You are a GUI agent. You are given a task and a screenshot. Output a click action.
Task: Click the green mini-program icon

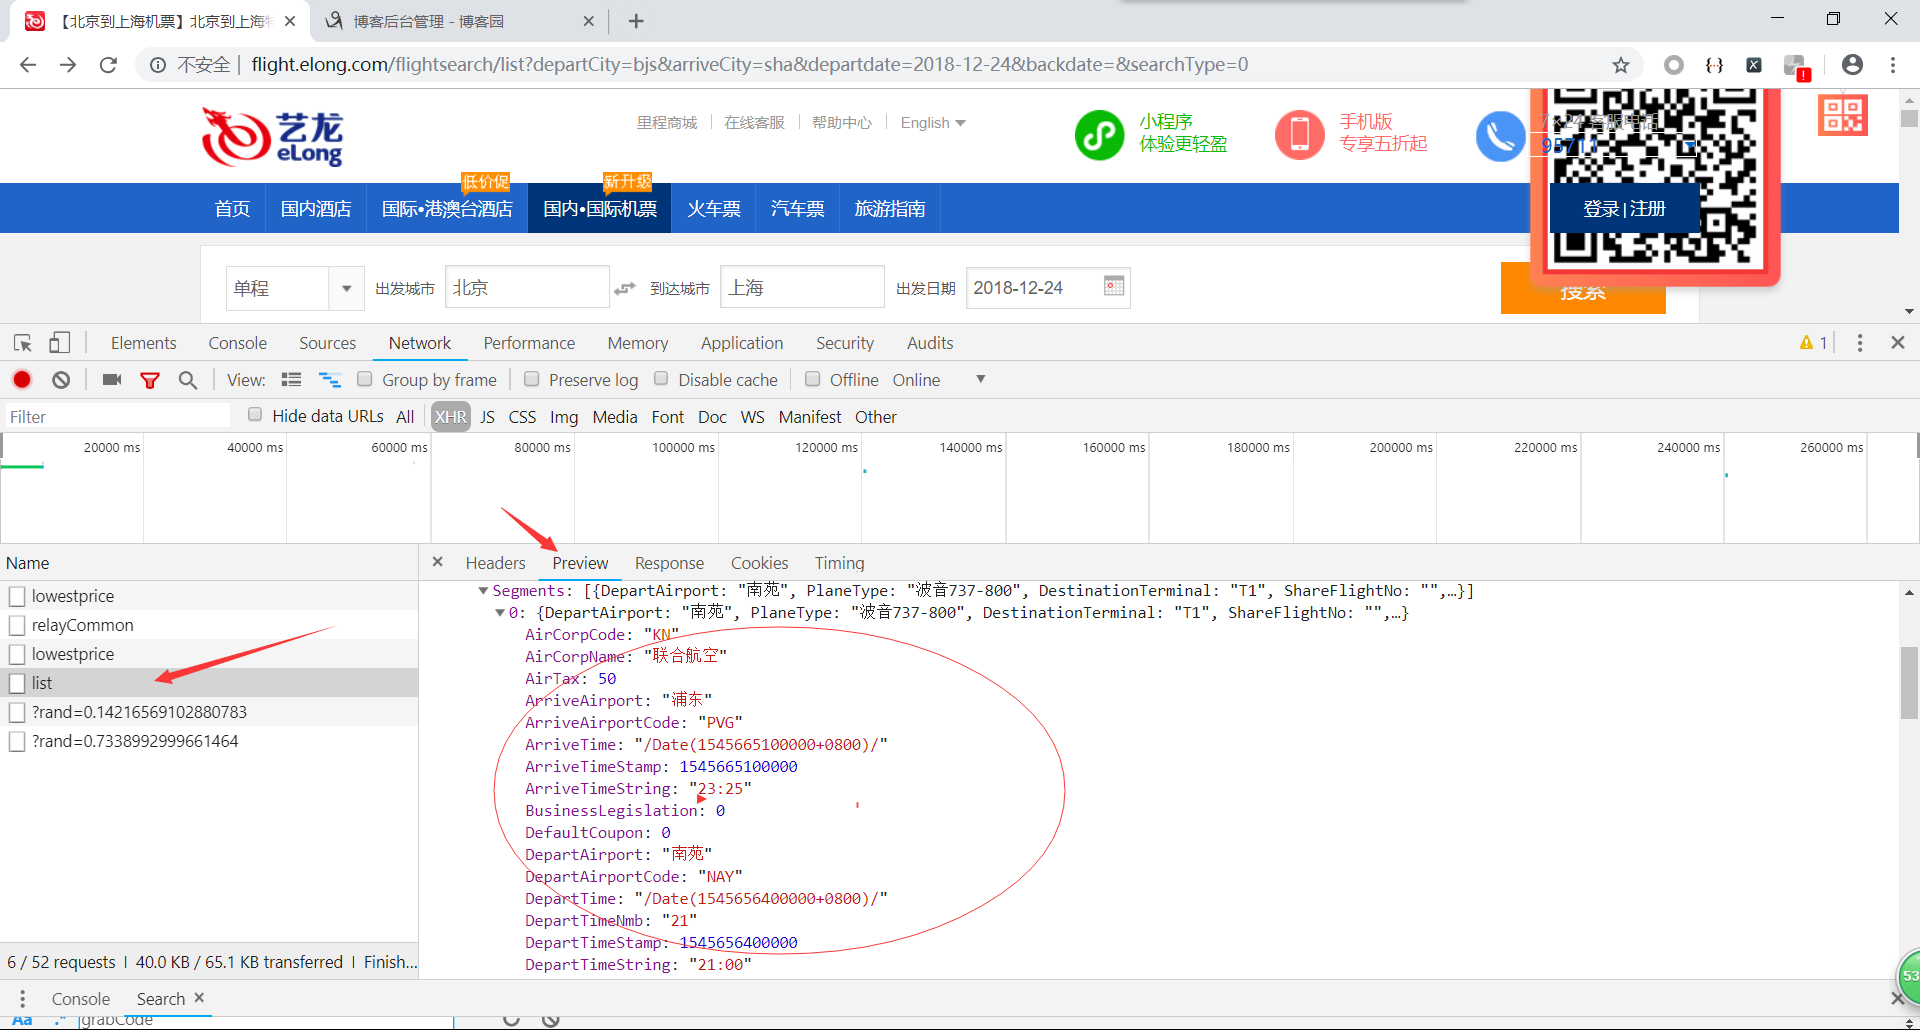(1099, 134)
